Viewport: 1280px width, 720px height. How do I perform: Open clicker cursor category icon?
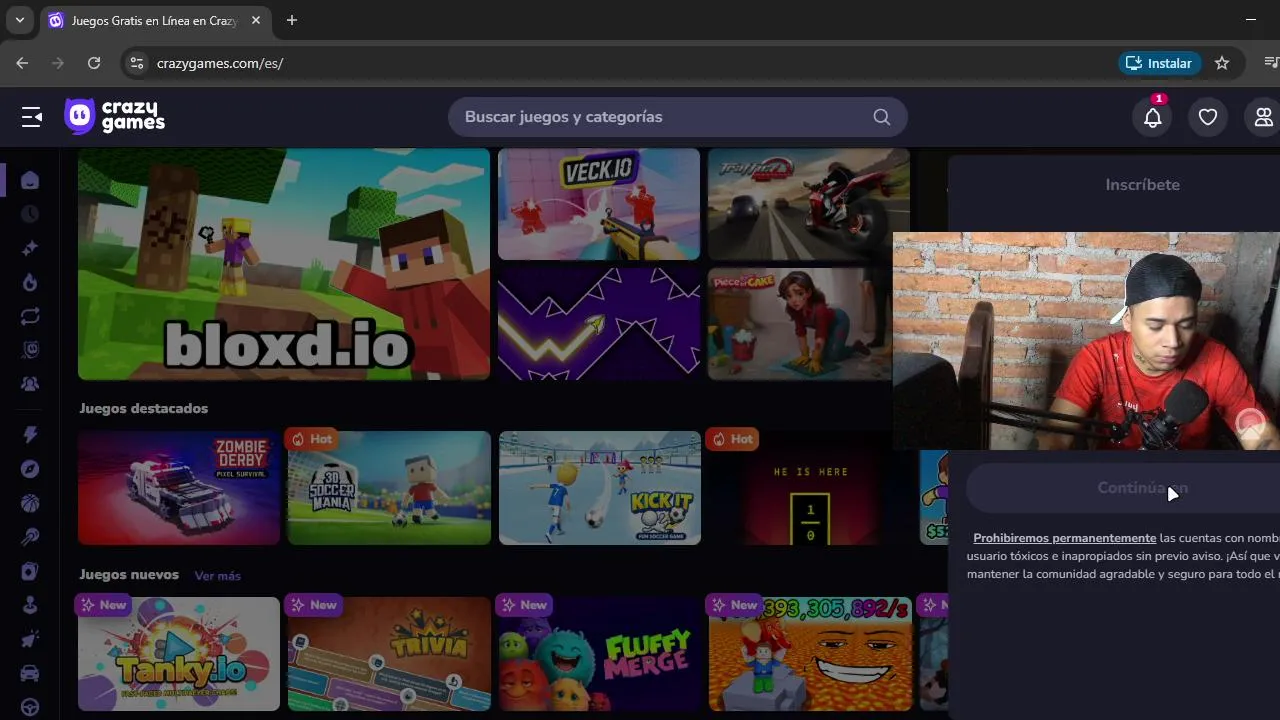30,639
